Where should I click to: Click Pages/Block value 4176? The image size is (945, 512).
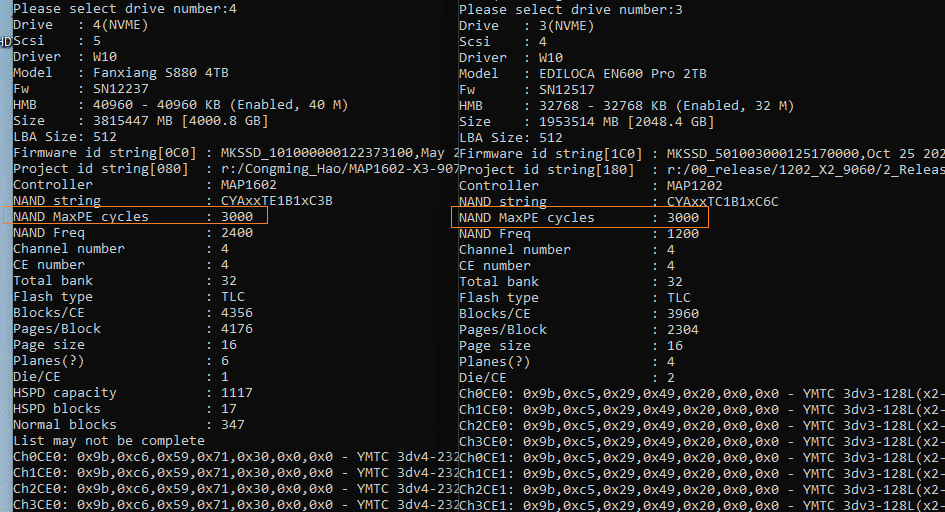click(x=237, y=329)
